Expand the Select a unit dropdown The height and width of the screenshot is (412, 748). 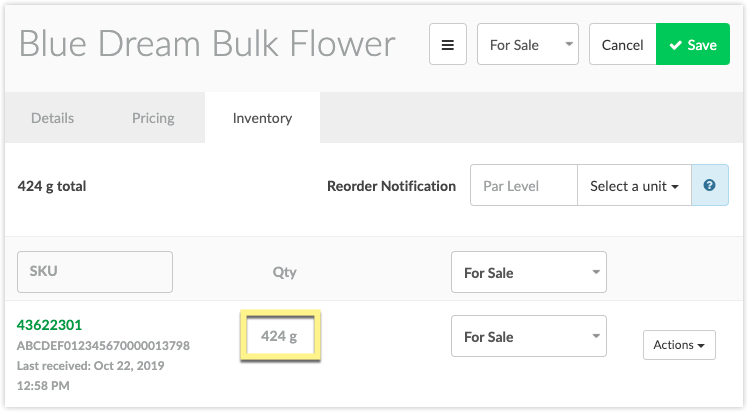tap(634, 185)
